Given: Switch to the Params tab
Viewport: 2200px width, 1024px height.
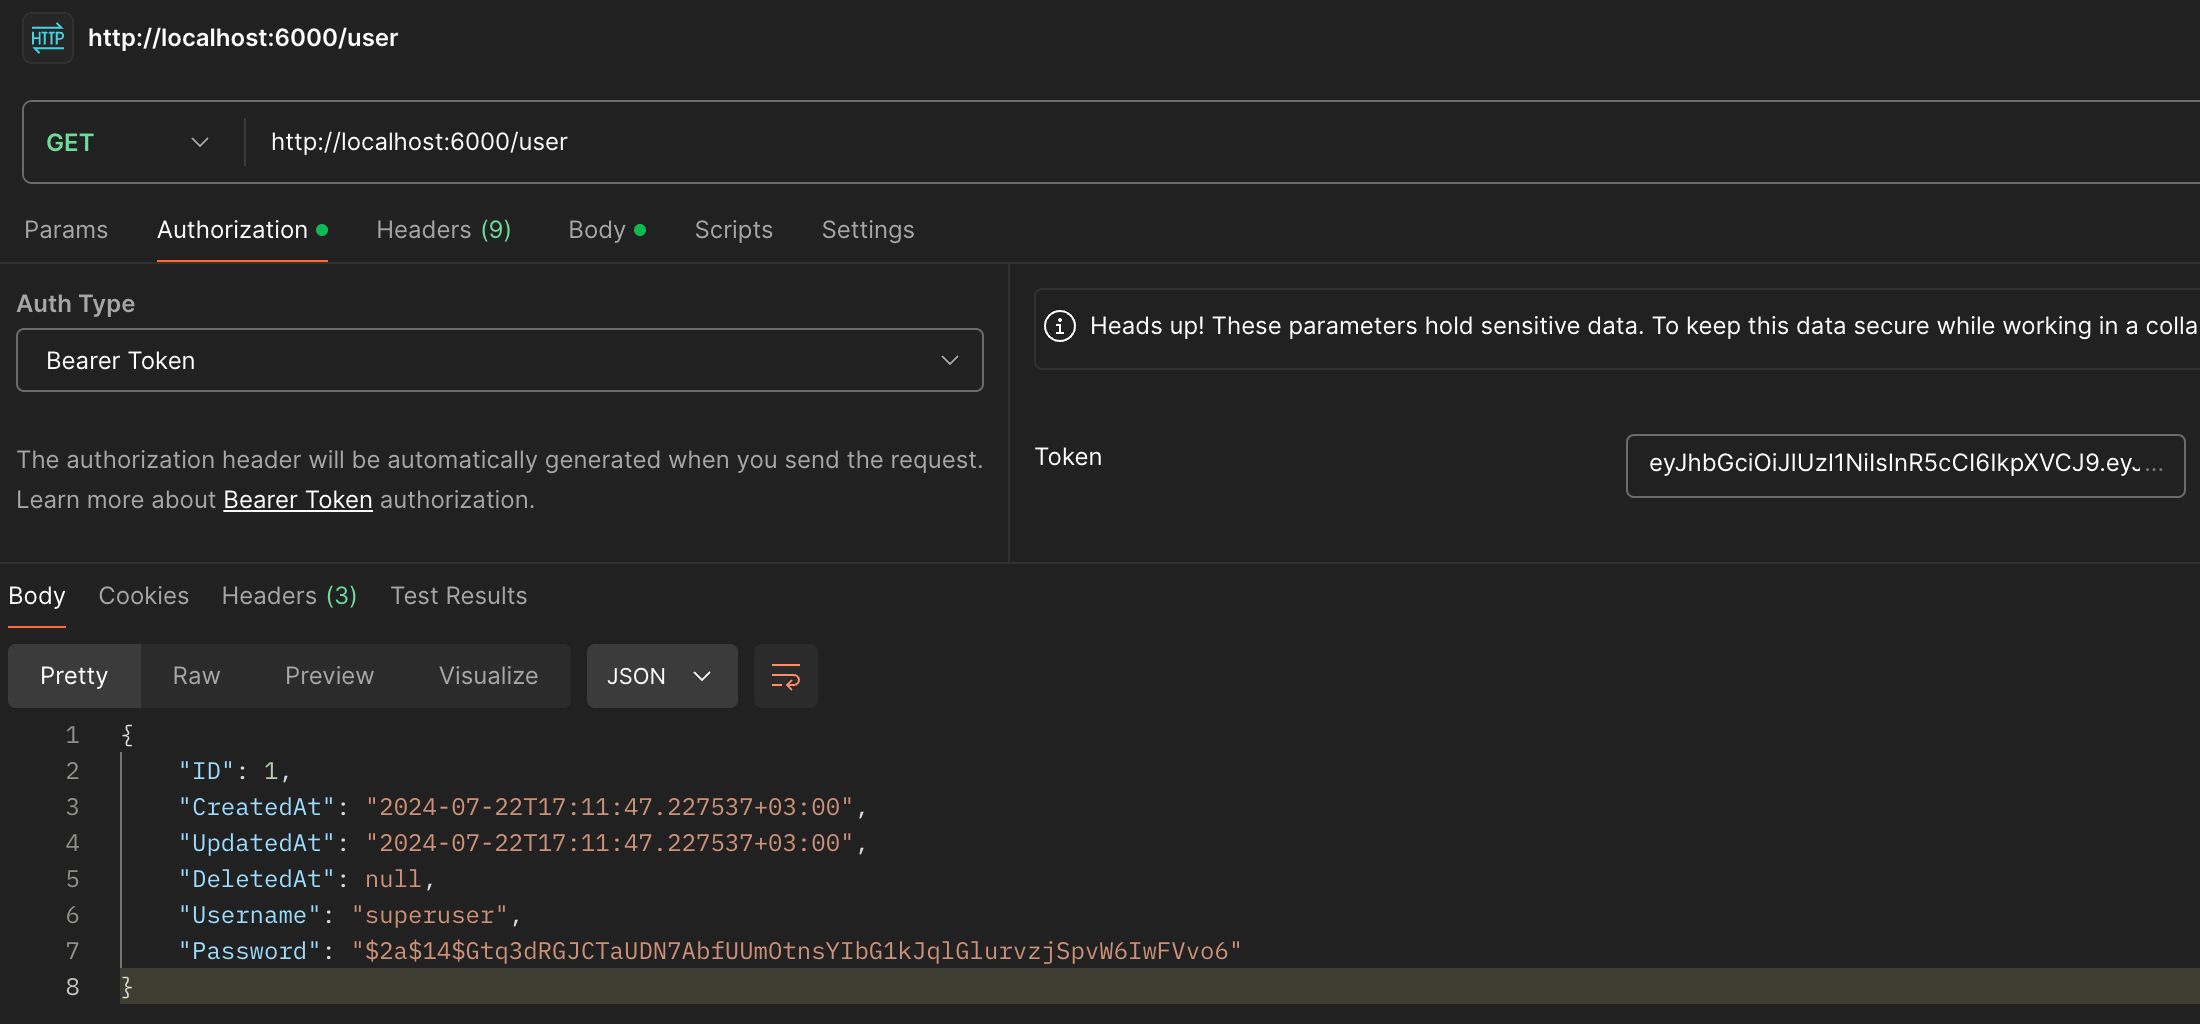Looking at the screenshot, I should click(x=66, y=230).
